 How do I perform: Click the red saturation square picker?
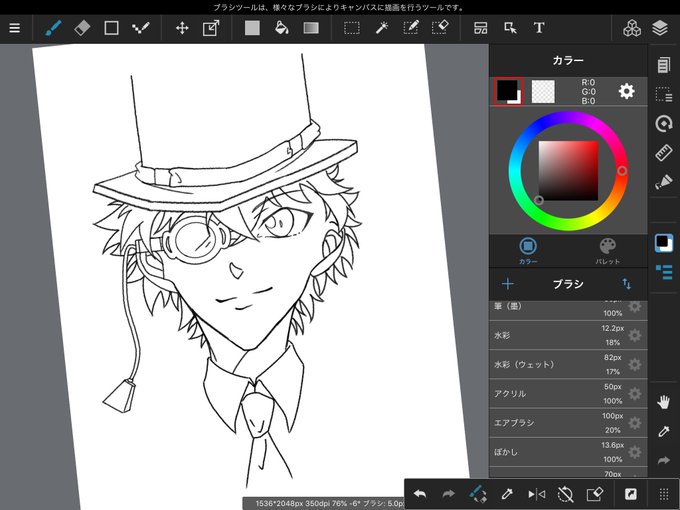tap(569, 170)
